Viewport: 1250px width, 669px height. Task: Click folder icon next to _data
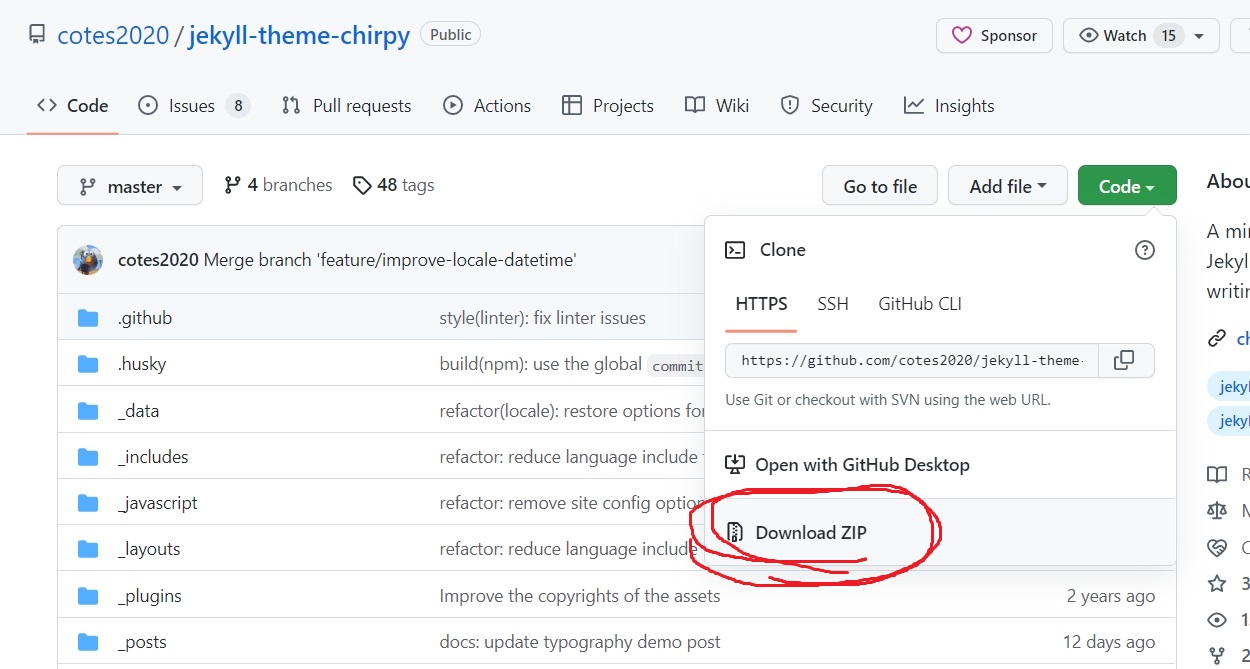(88, 411)
